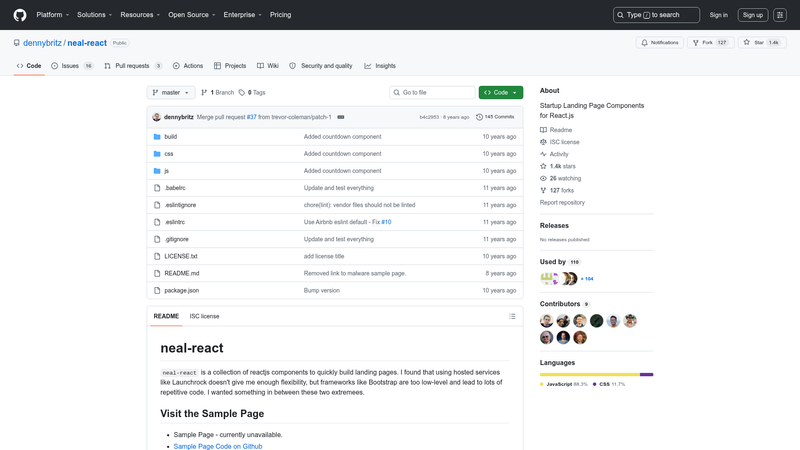The width and height of the screenshot is (800, 450).
Task: Open Security and quality tab
Action: pos(321,66)
